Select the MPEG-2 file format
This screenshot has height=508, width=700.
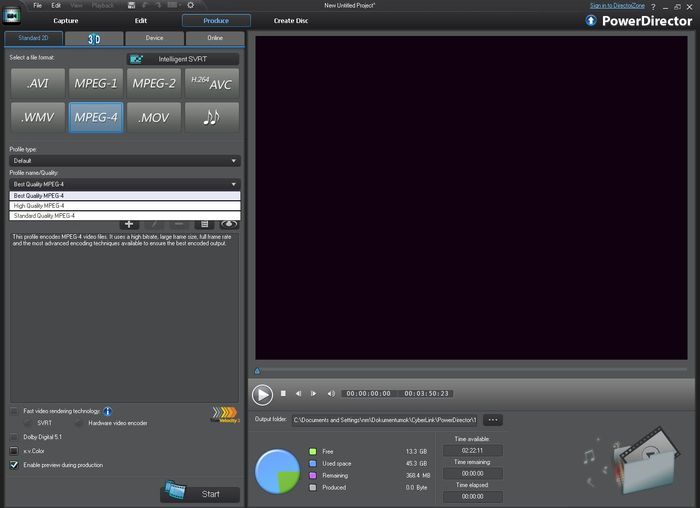tap(154, 83)
